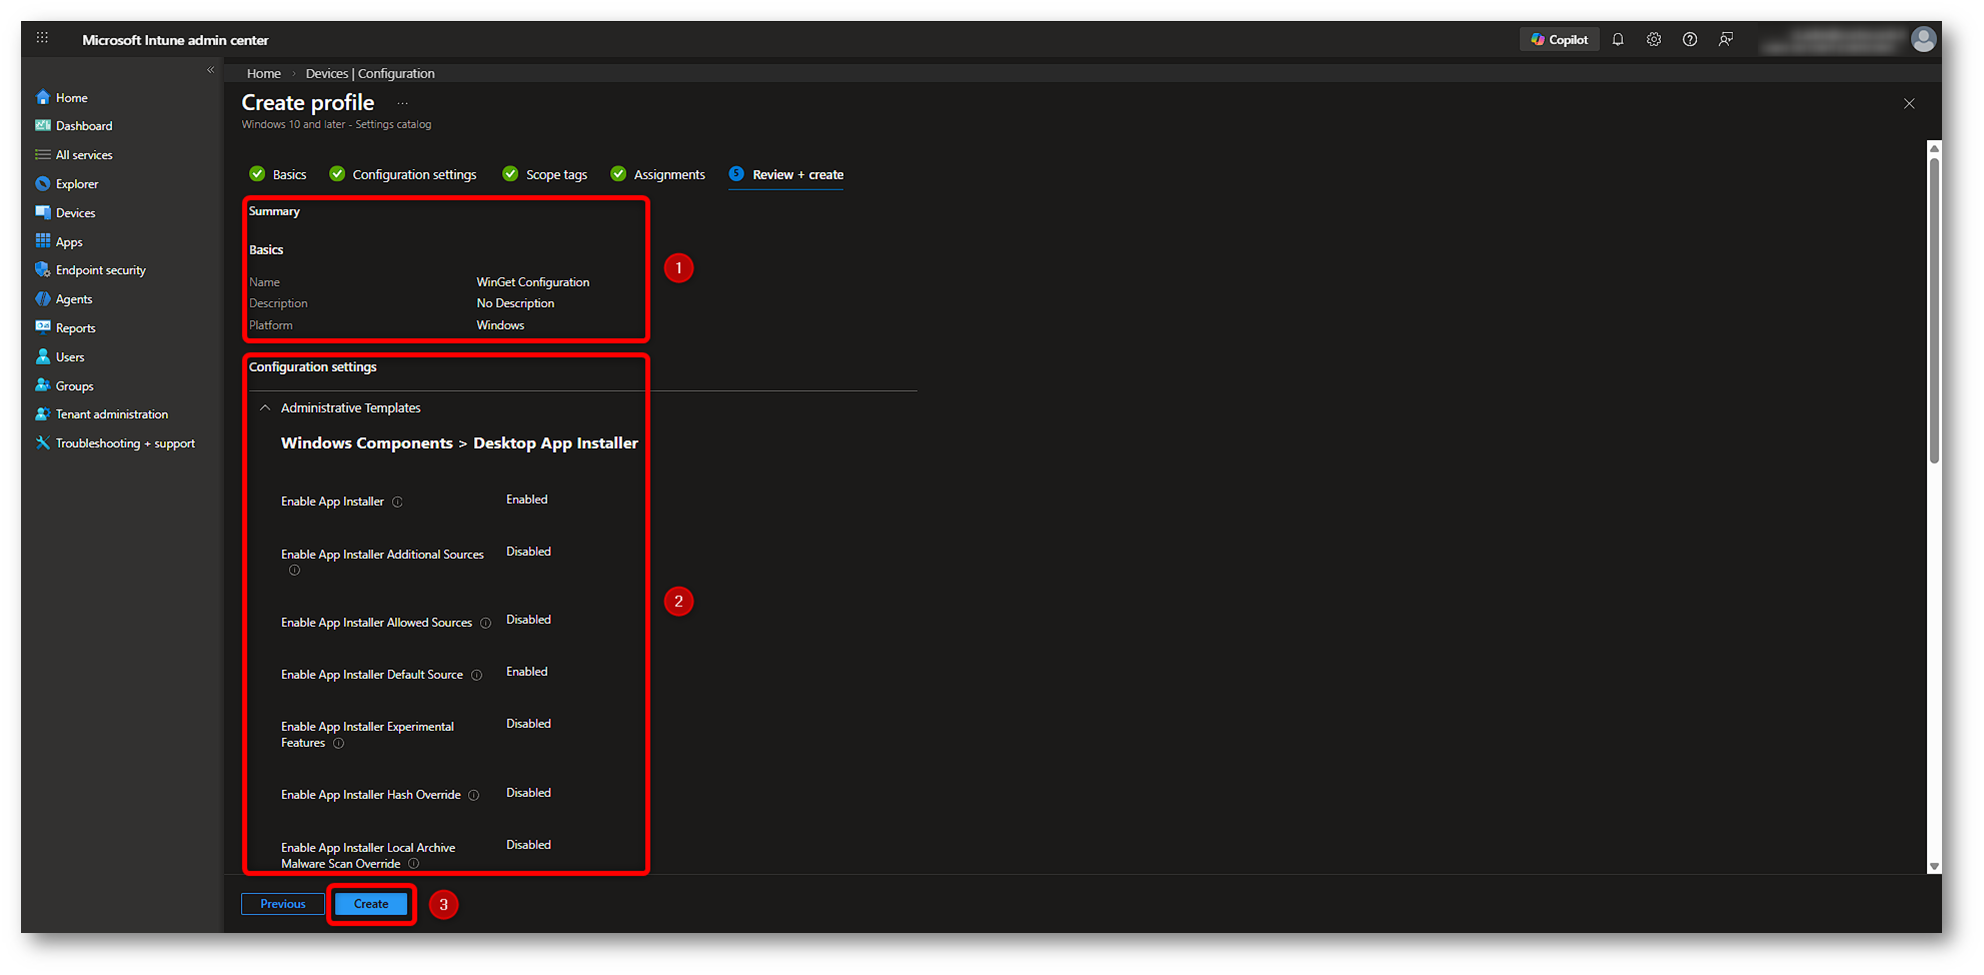Click Enabled value for Default Source
1984x975 pixels.
[x=527, y=671]
